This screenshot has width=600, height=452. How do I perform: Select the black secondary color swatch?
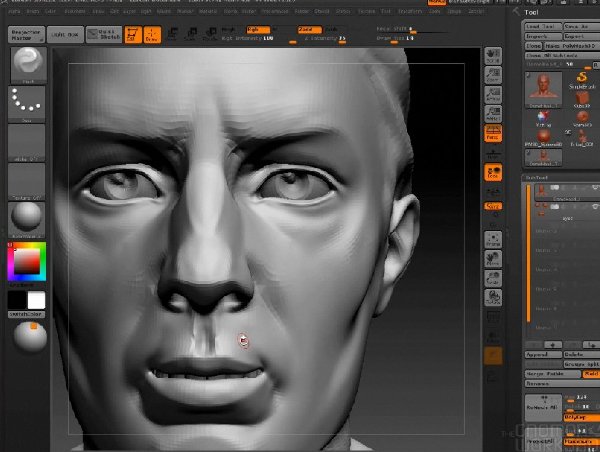pyautogui.click(x=17, y=300)
